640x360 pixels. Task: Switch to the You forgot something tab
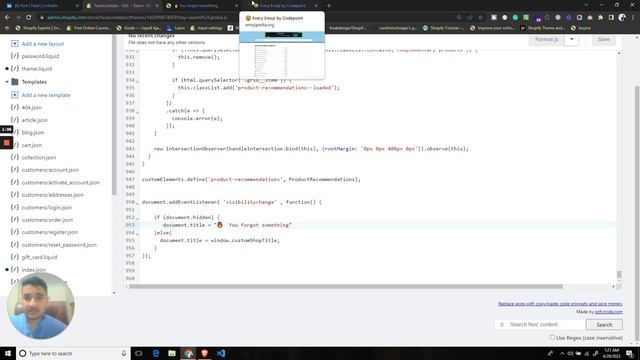click(201, 6)
